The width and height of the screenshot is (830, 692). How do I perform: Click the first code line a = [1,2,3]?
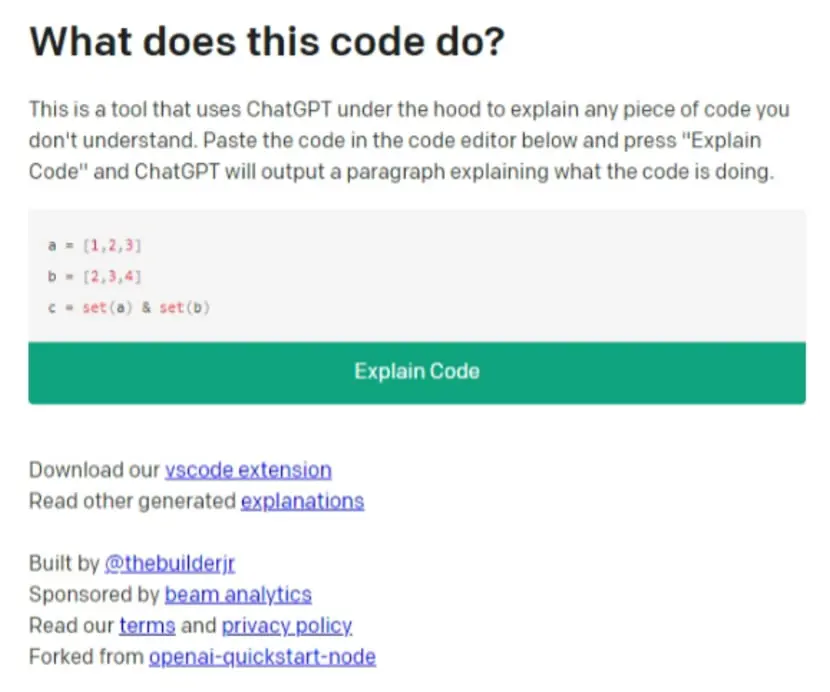(x=95, y=246)
